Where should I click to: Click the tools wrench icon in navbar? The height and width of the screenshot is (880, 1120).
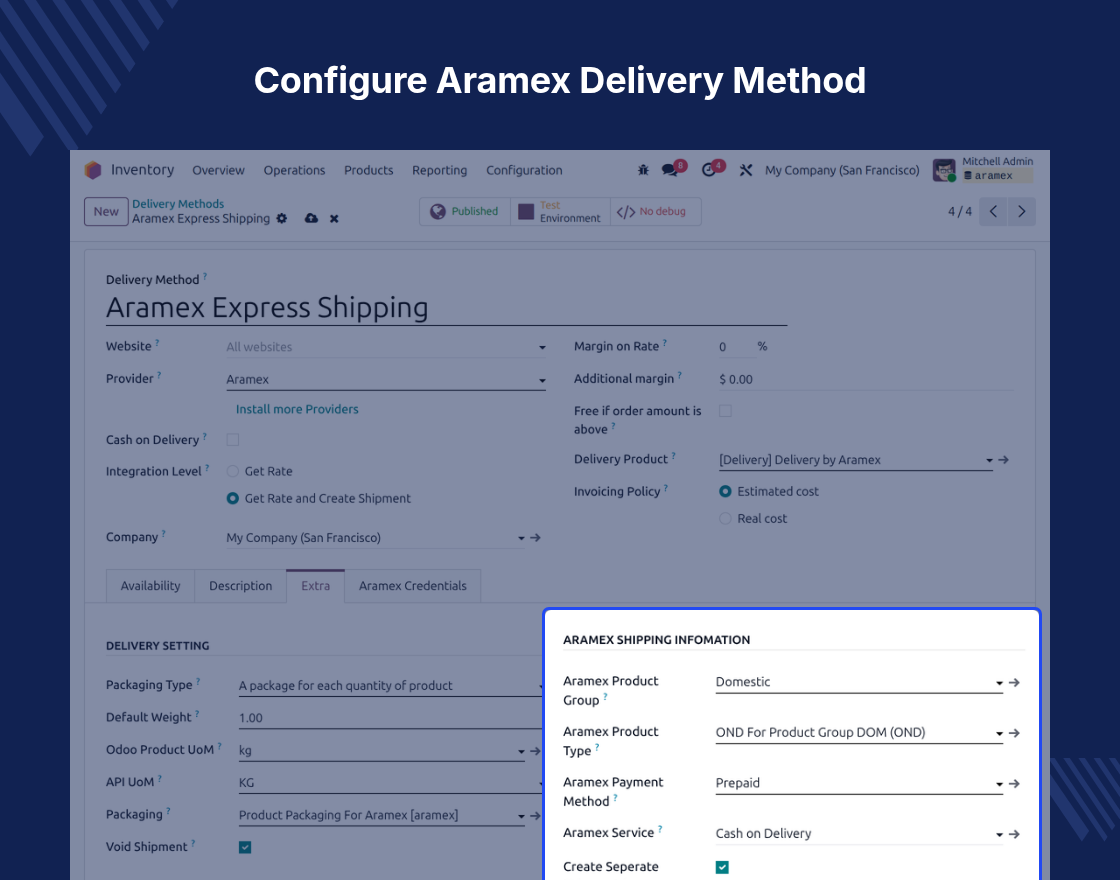tap(746, 170)
